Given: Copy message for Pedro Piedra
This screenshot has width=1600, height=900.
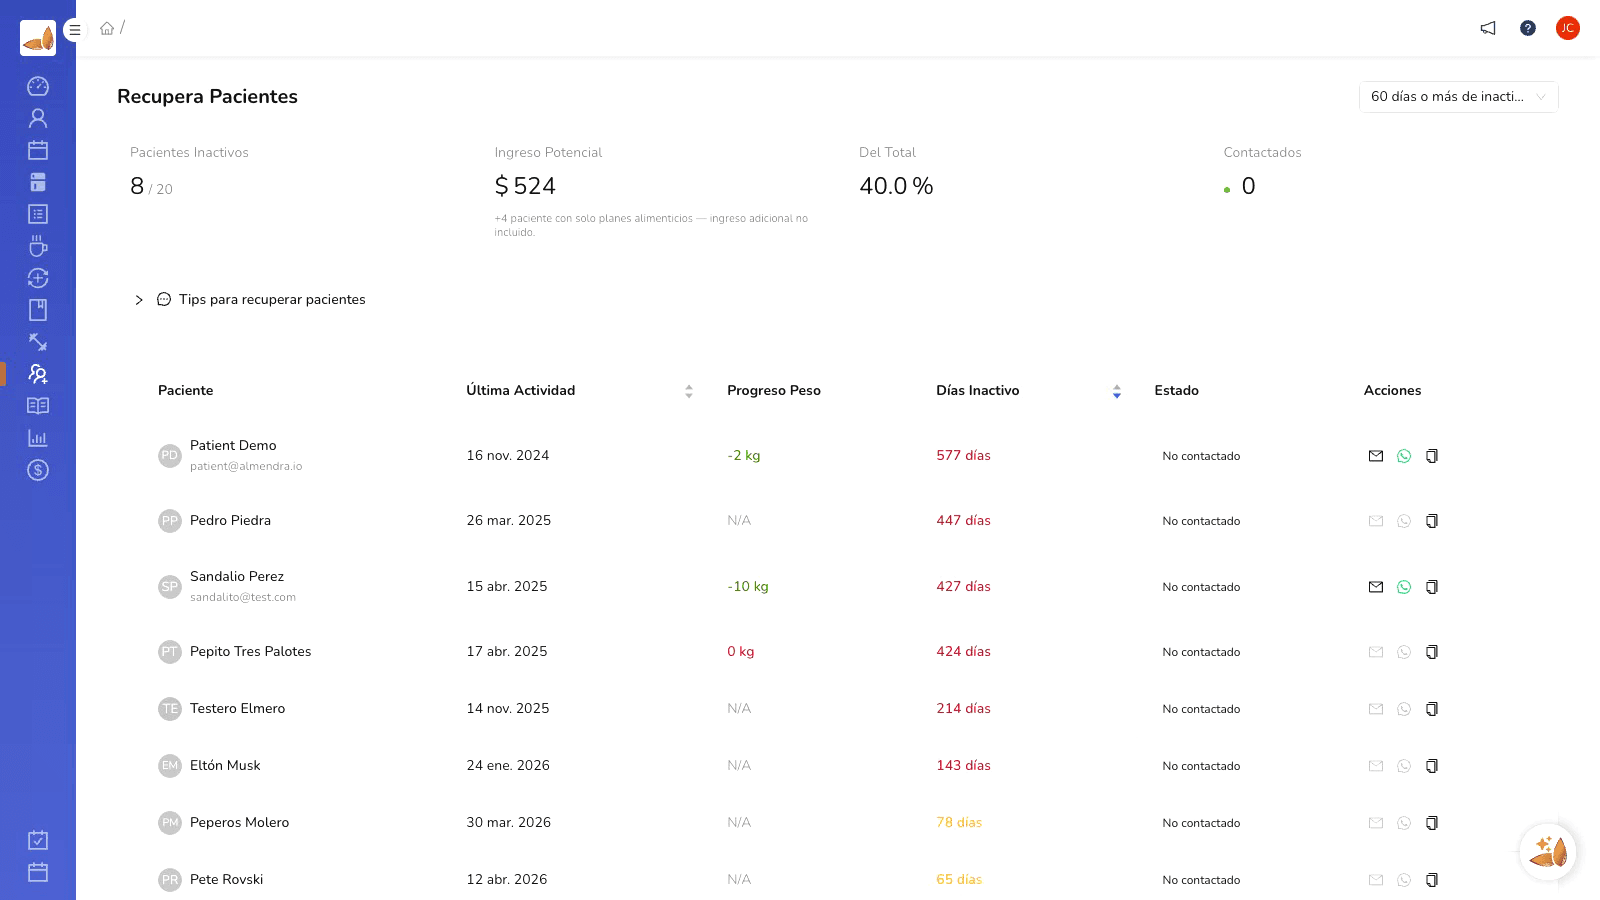Looking at the screenshot, I should point(1432,521).
